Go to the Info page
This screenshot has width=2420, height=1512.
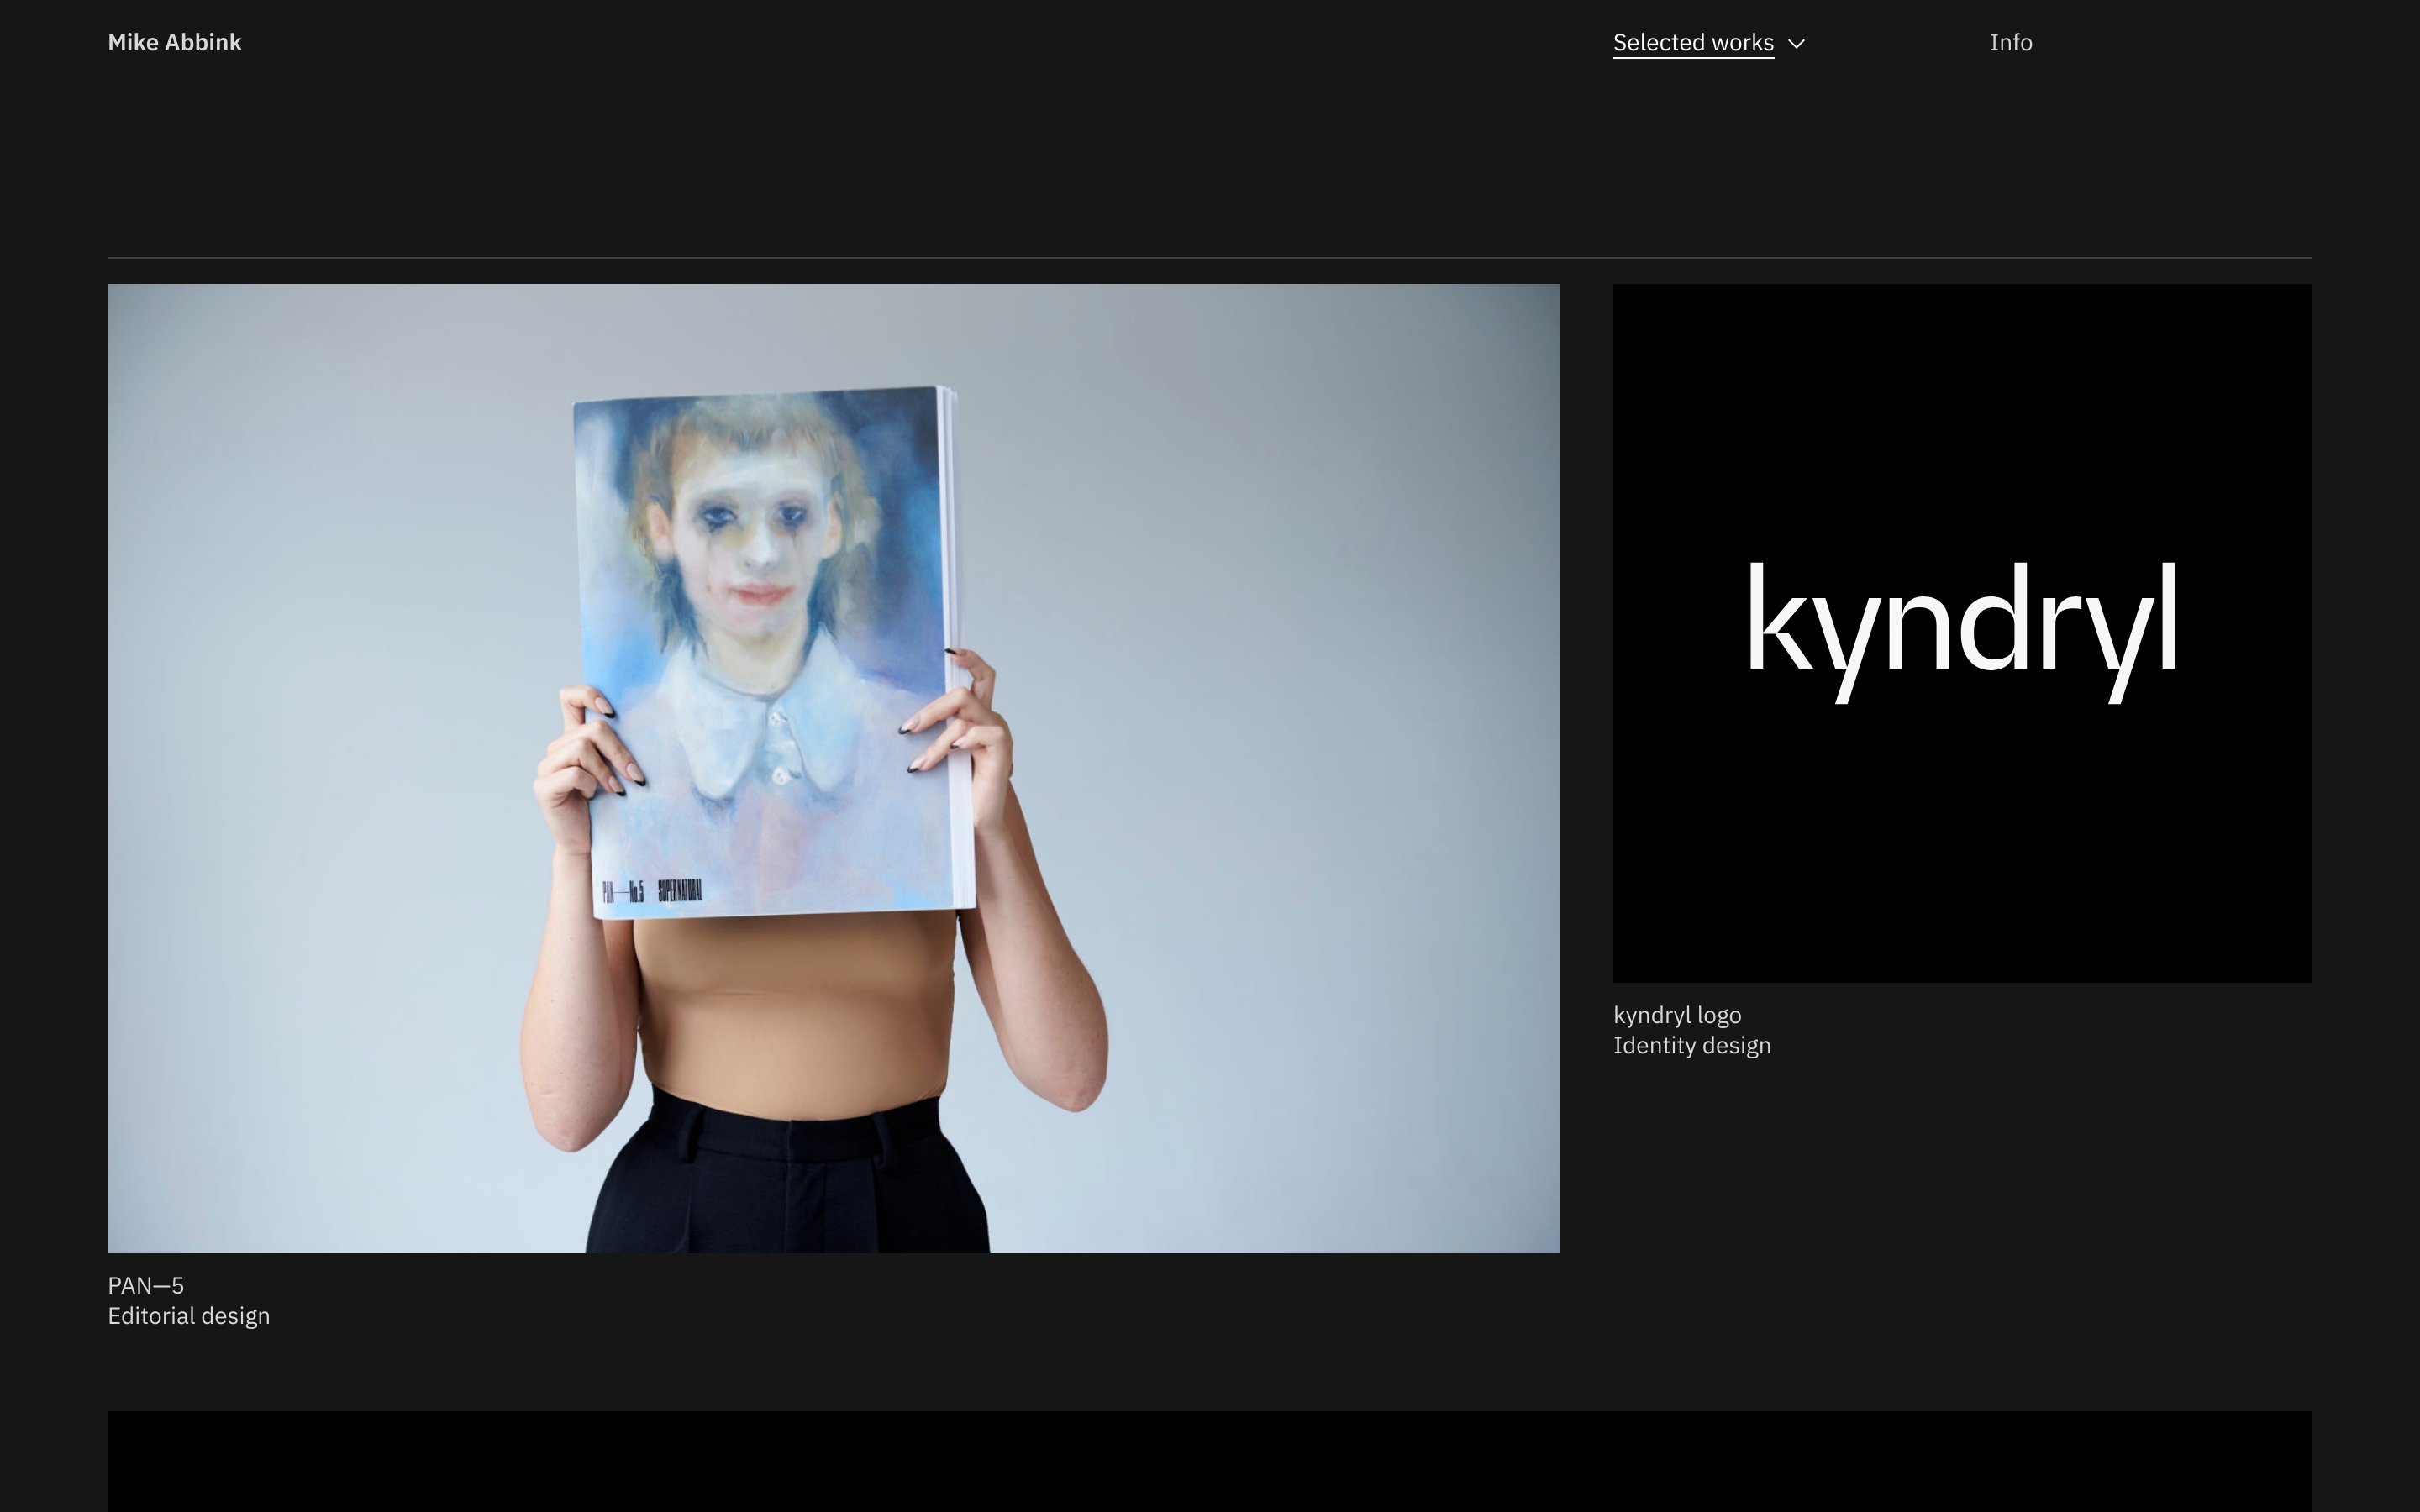[2010, 42]
